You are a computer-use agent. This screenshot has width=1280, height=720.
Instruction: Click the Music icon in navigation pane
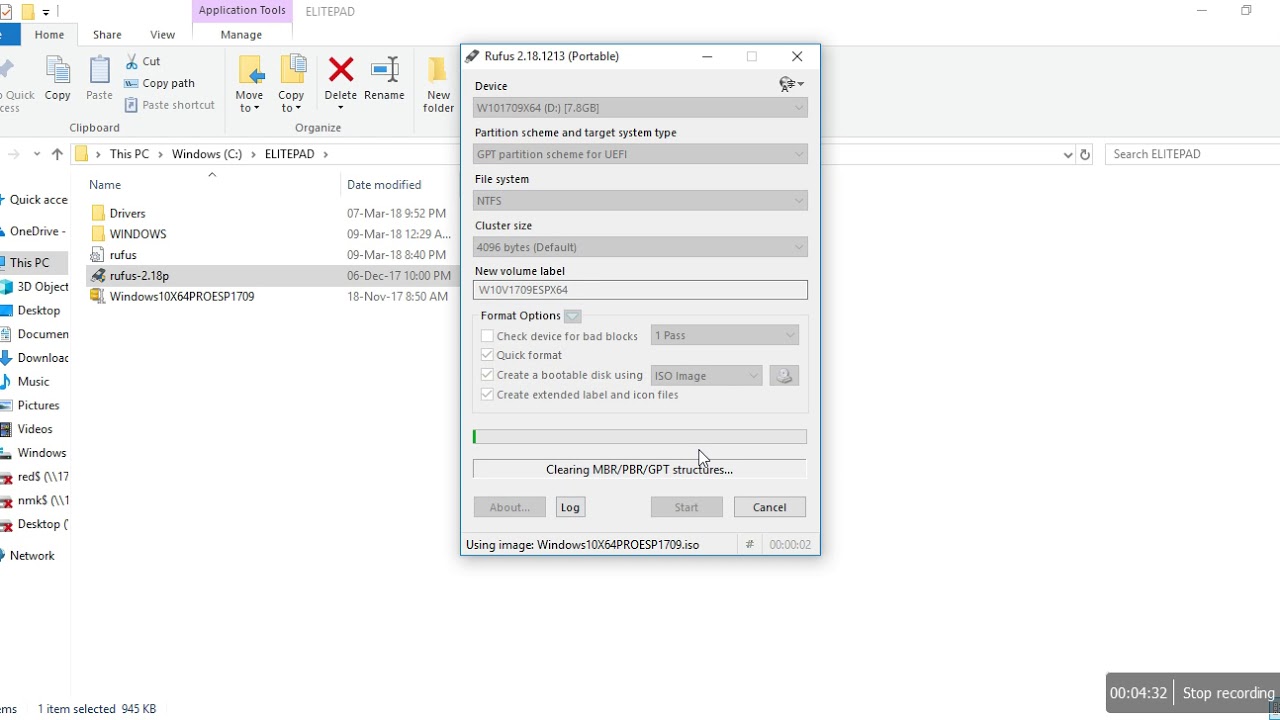coord(7,381)
